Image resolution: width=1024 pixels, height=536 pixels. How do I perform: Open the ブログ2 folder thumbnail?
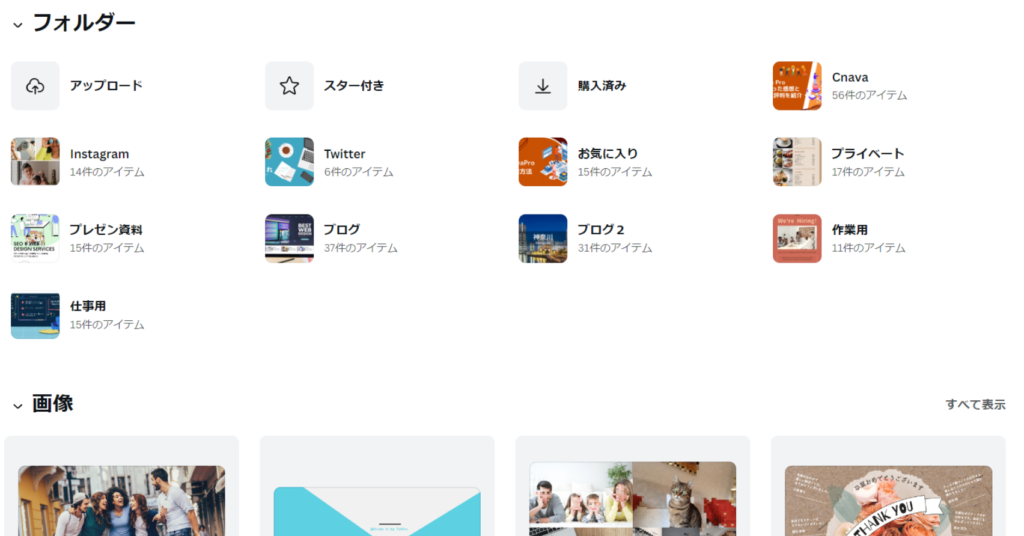[543, 238]
